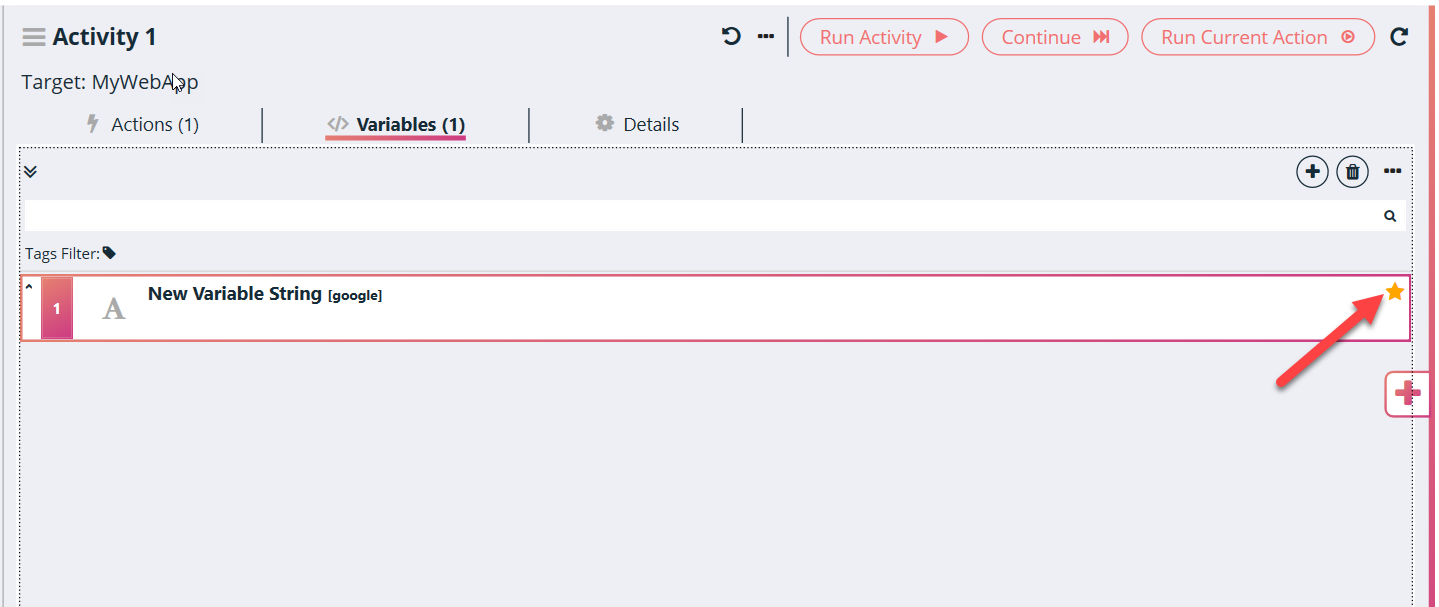Click the refresh icon at top right

tap(1399, 37)
